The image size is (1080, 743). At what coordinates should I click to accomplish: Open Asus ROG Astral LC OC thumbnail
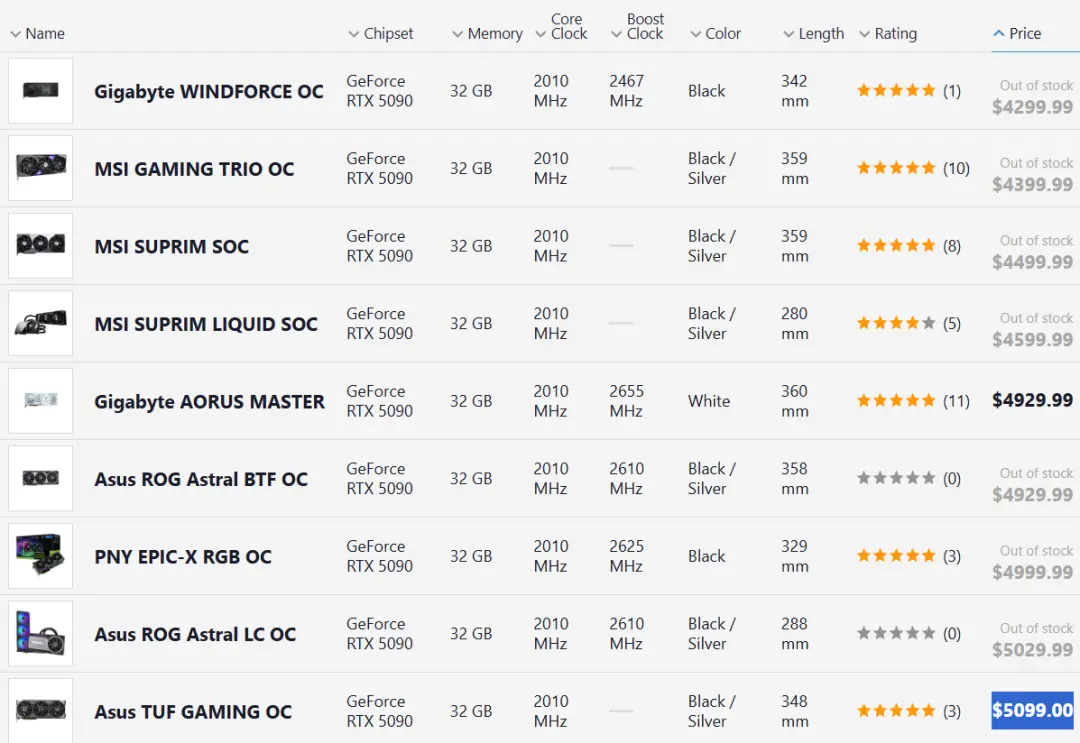(x=41, y=634)
